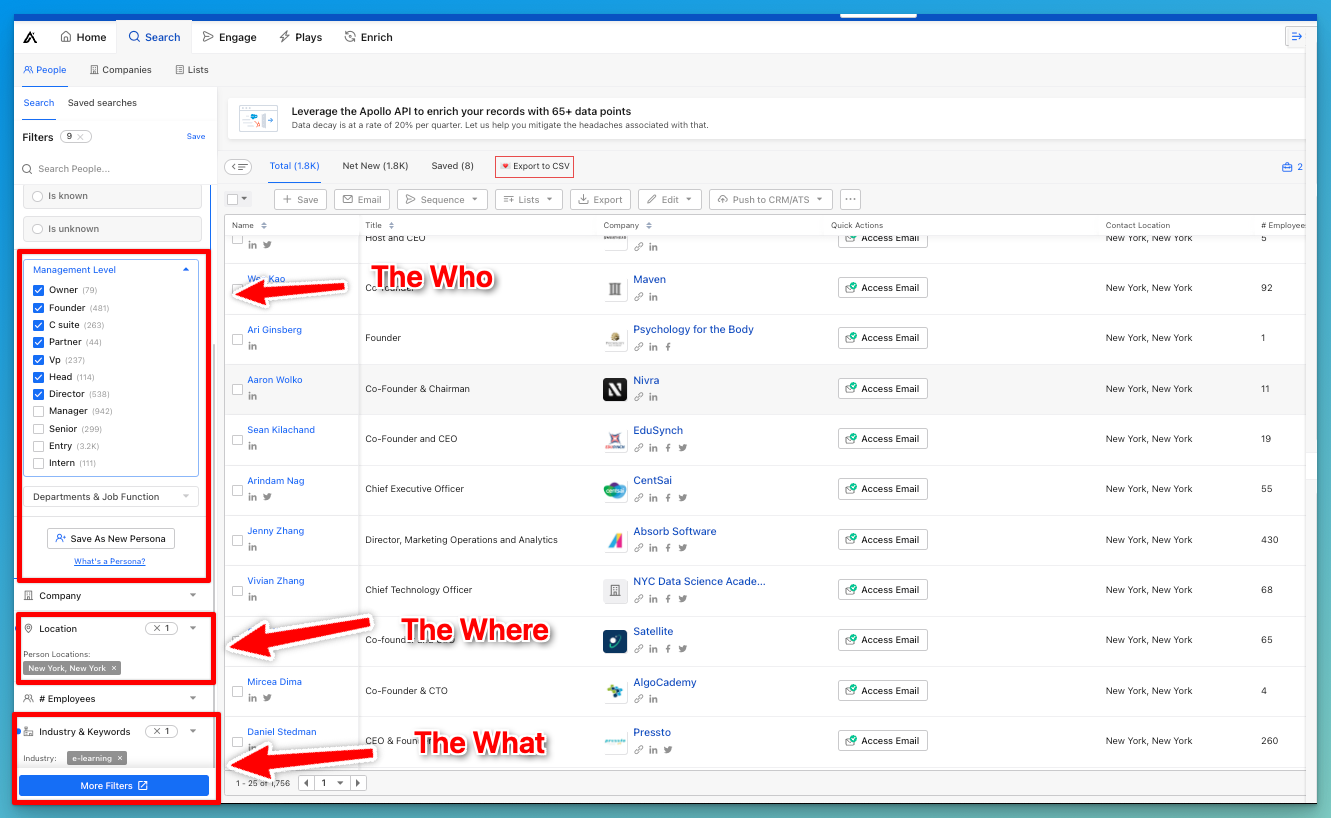The height and width of the screenshot is (818, 1331).
Task: Tick the checkbox for Ari Ginsberg's row
Action: (237, 339)
